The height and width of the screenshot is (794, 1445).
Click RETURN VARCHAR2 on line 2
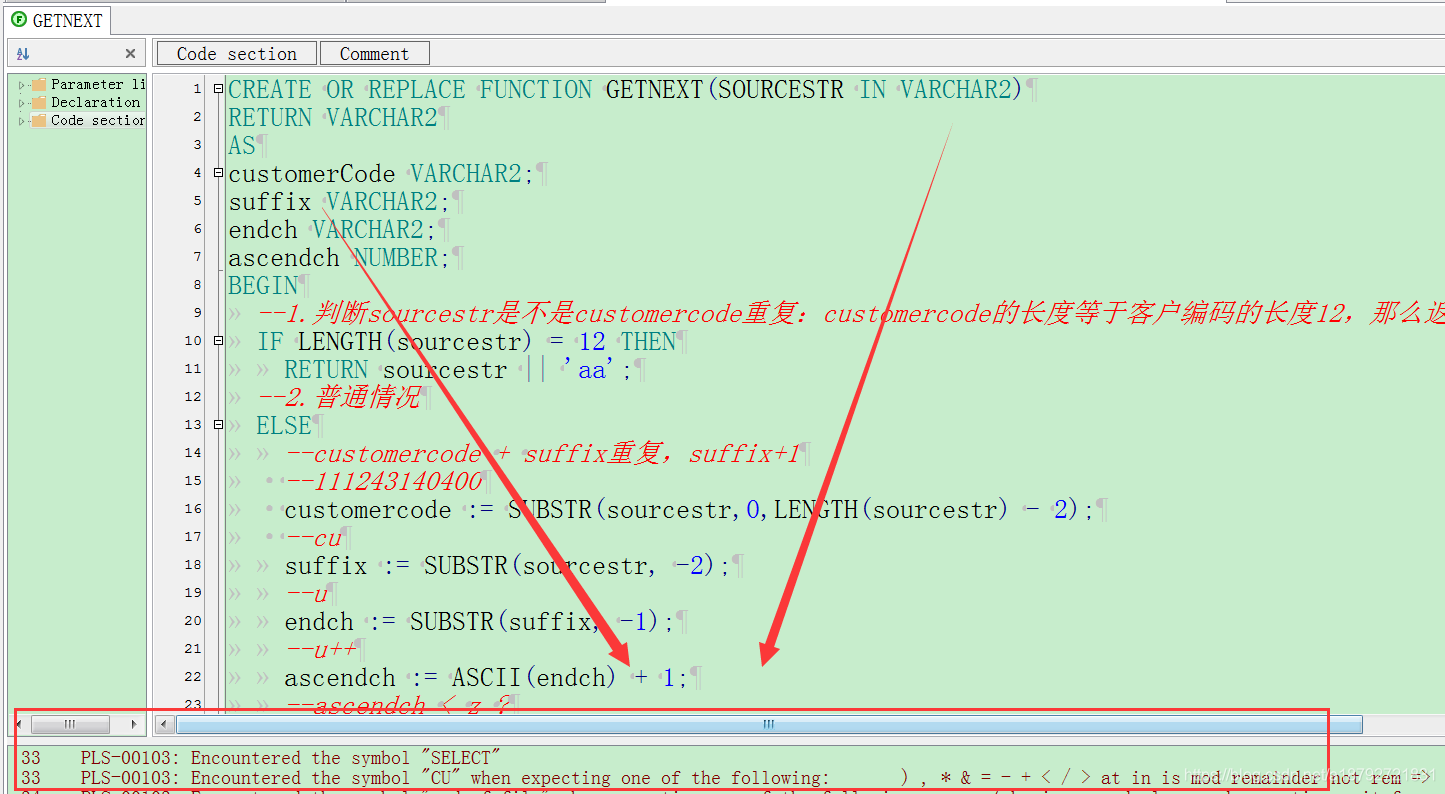point(333,118)
